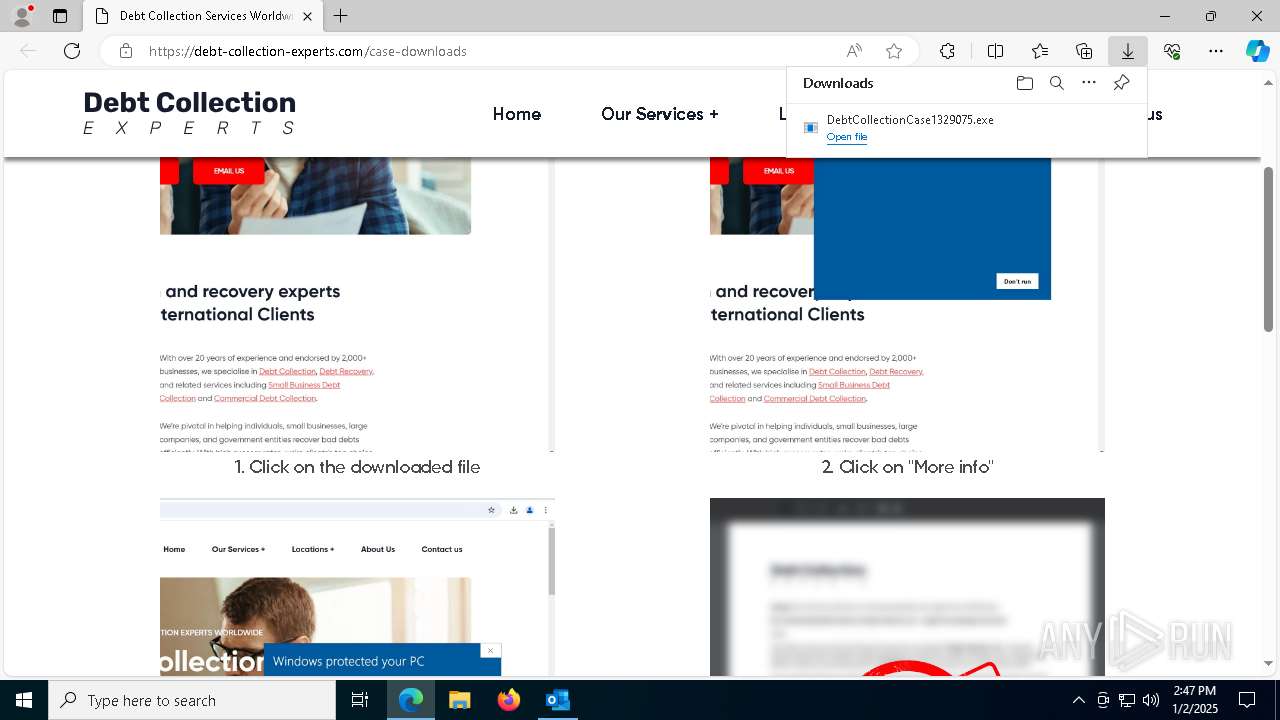Click scrollbar down arrow
This screenshot has width=1280, height=720.
pos(1269,663)
